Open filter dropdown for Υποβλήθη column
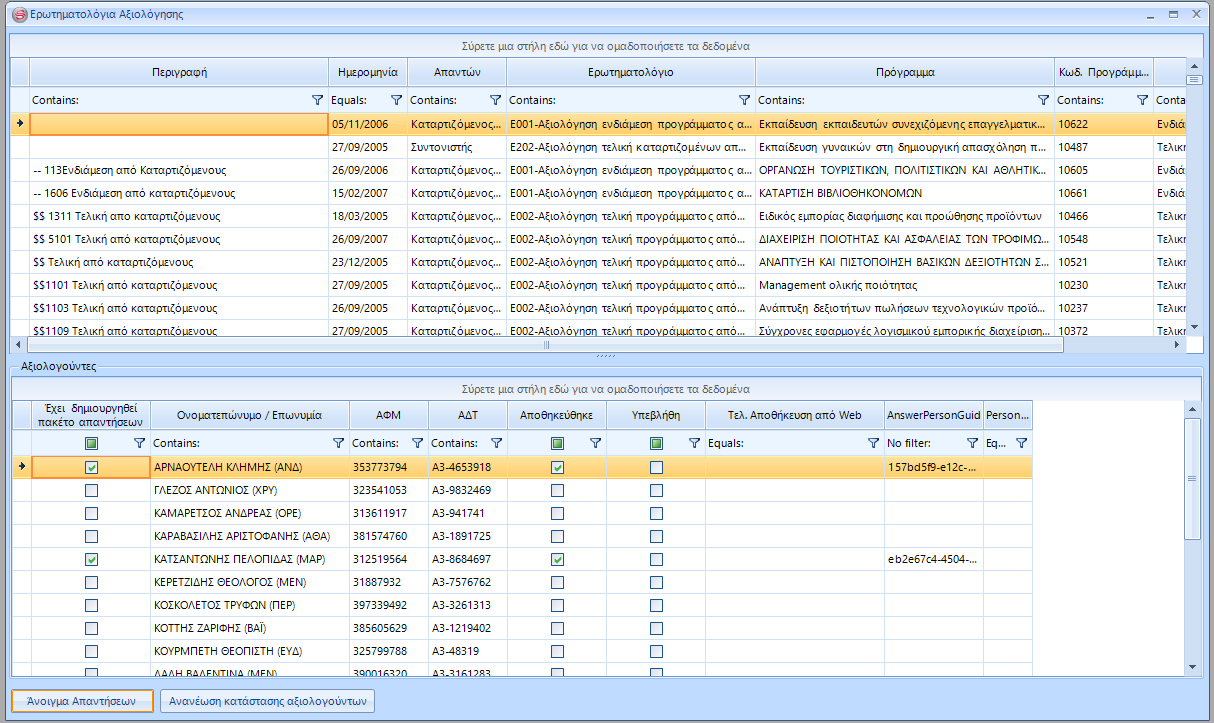The height and width of the screenshot is (723, 1214). tap(694, 443)
